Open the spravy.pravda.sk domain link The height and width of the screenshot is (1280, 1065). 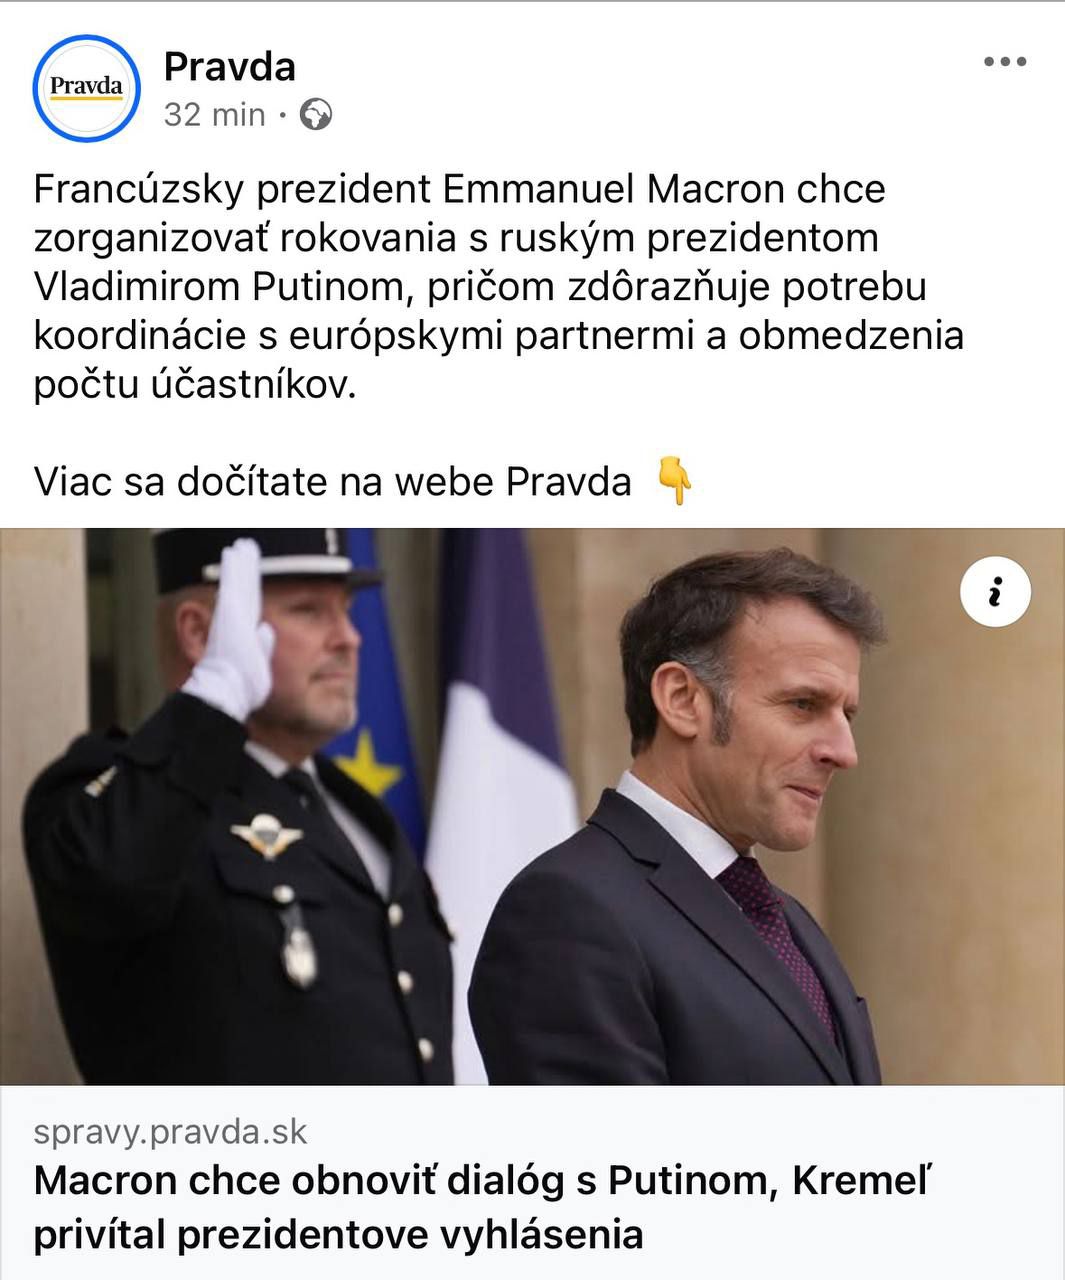click(x=170, y=1132)
